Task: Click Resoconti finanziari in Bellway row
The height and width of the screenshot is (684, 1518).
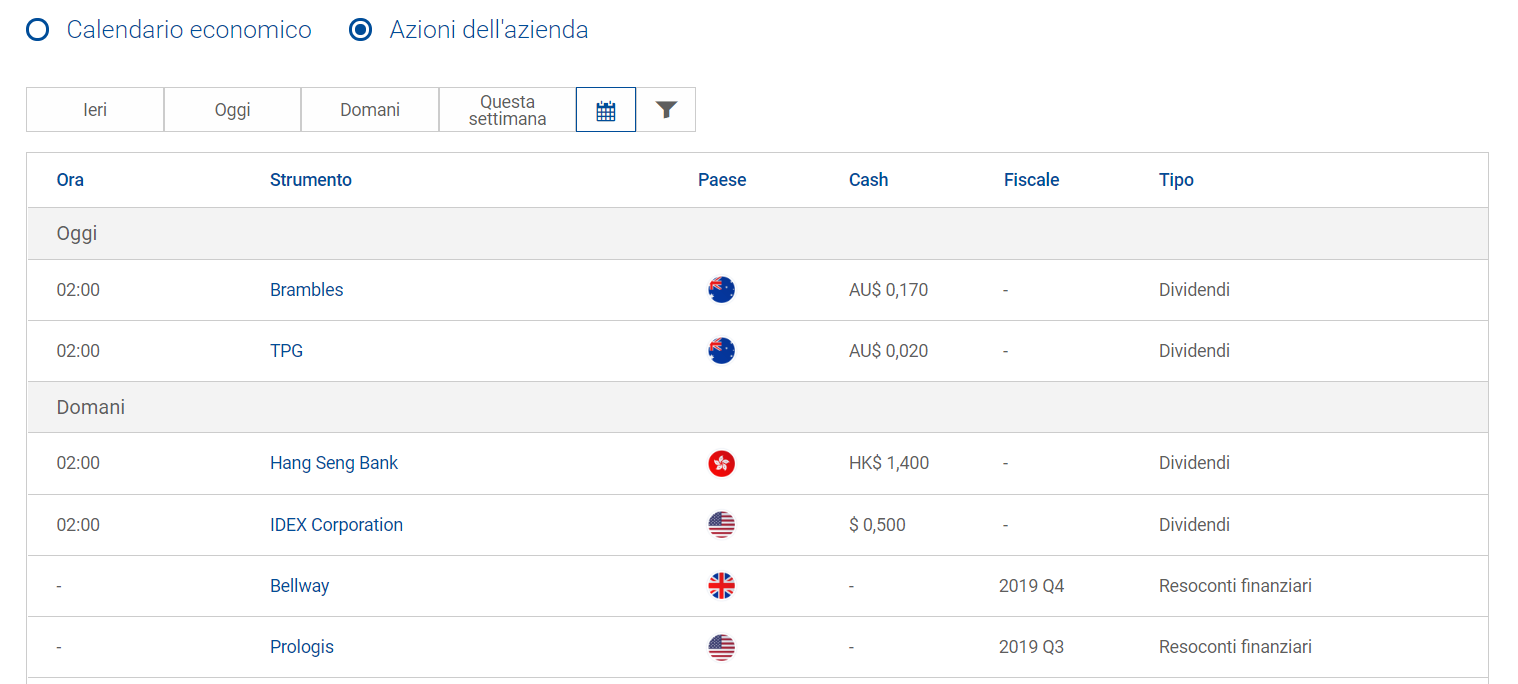Action: pos(1235,586)
